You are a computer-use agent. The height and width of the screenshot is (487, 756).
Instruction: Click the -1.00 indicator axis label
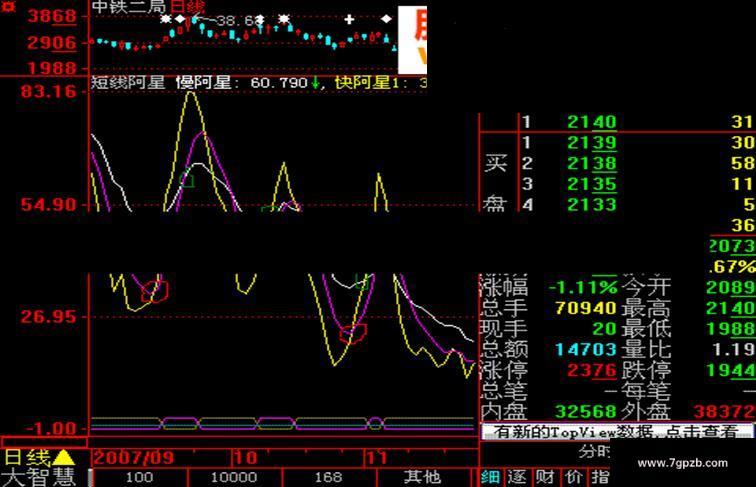tap(51, 429)
